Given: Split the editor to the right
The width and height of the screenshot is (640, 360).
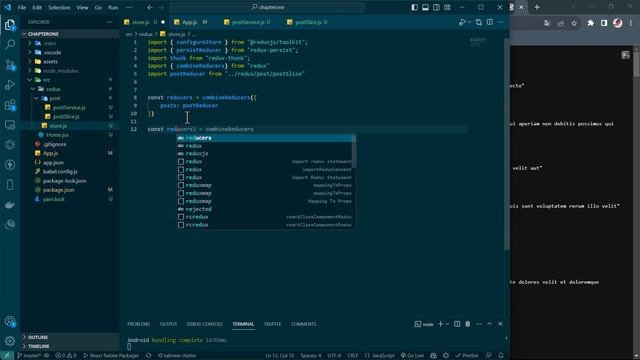Looking at the screenshot, I should point(490,22).
